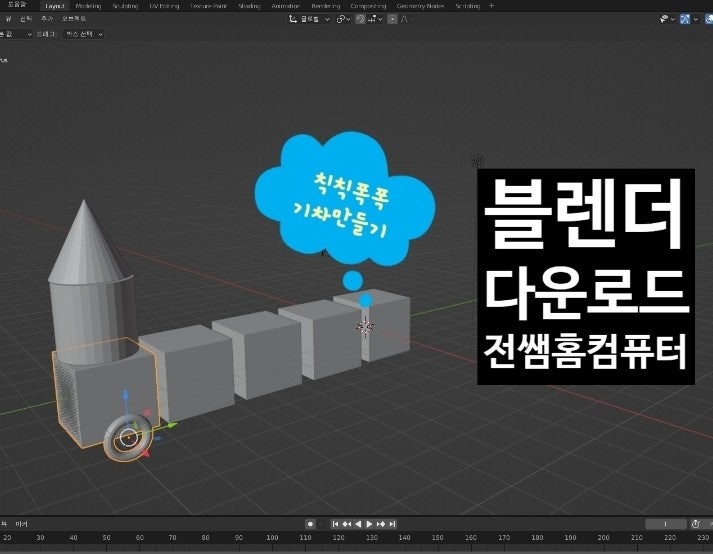Screen dimensions: 713x554
Task: Switch to the Rendering workspace tab
Action: [326, 6]
